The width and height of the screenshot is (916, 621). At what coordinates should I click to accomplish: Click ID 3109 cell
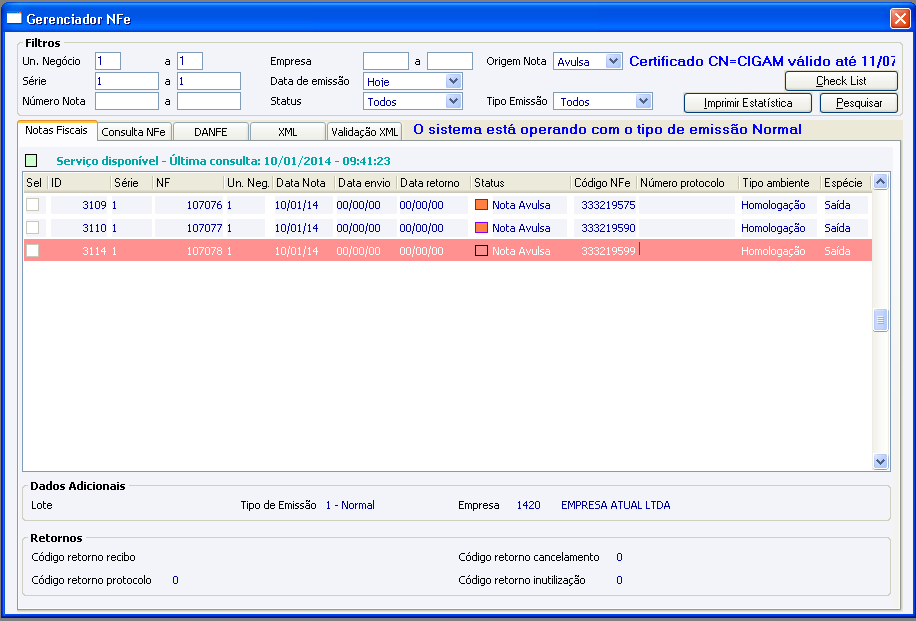click(79, 204)
